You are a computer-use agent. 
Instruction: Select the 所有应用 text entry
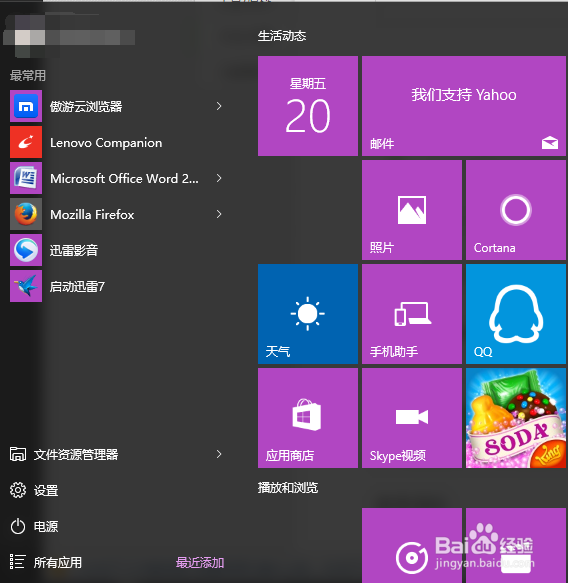tap(58, 563)
